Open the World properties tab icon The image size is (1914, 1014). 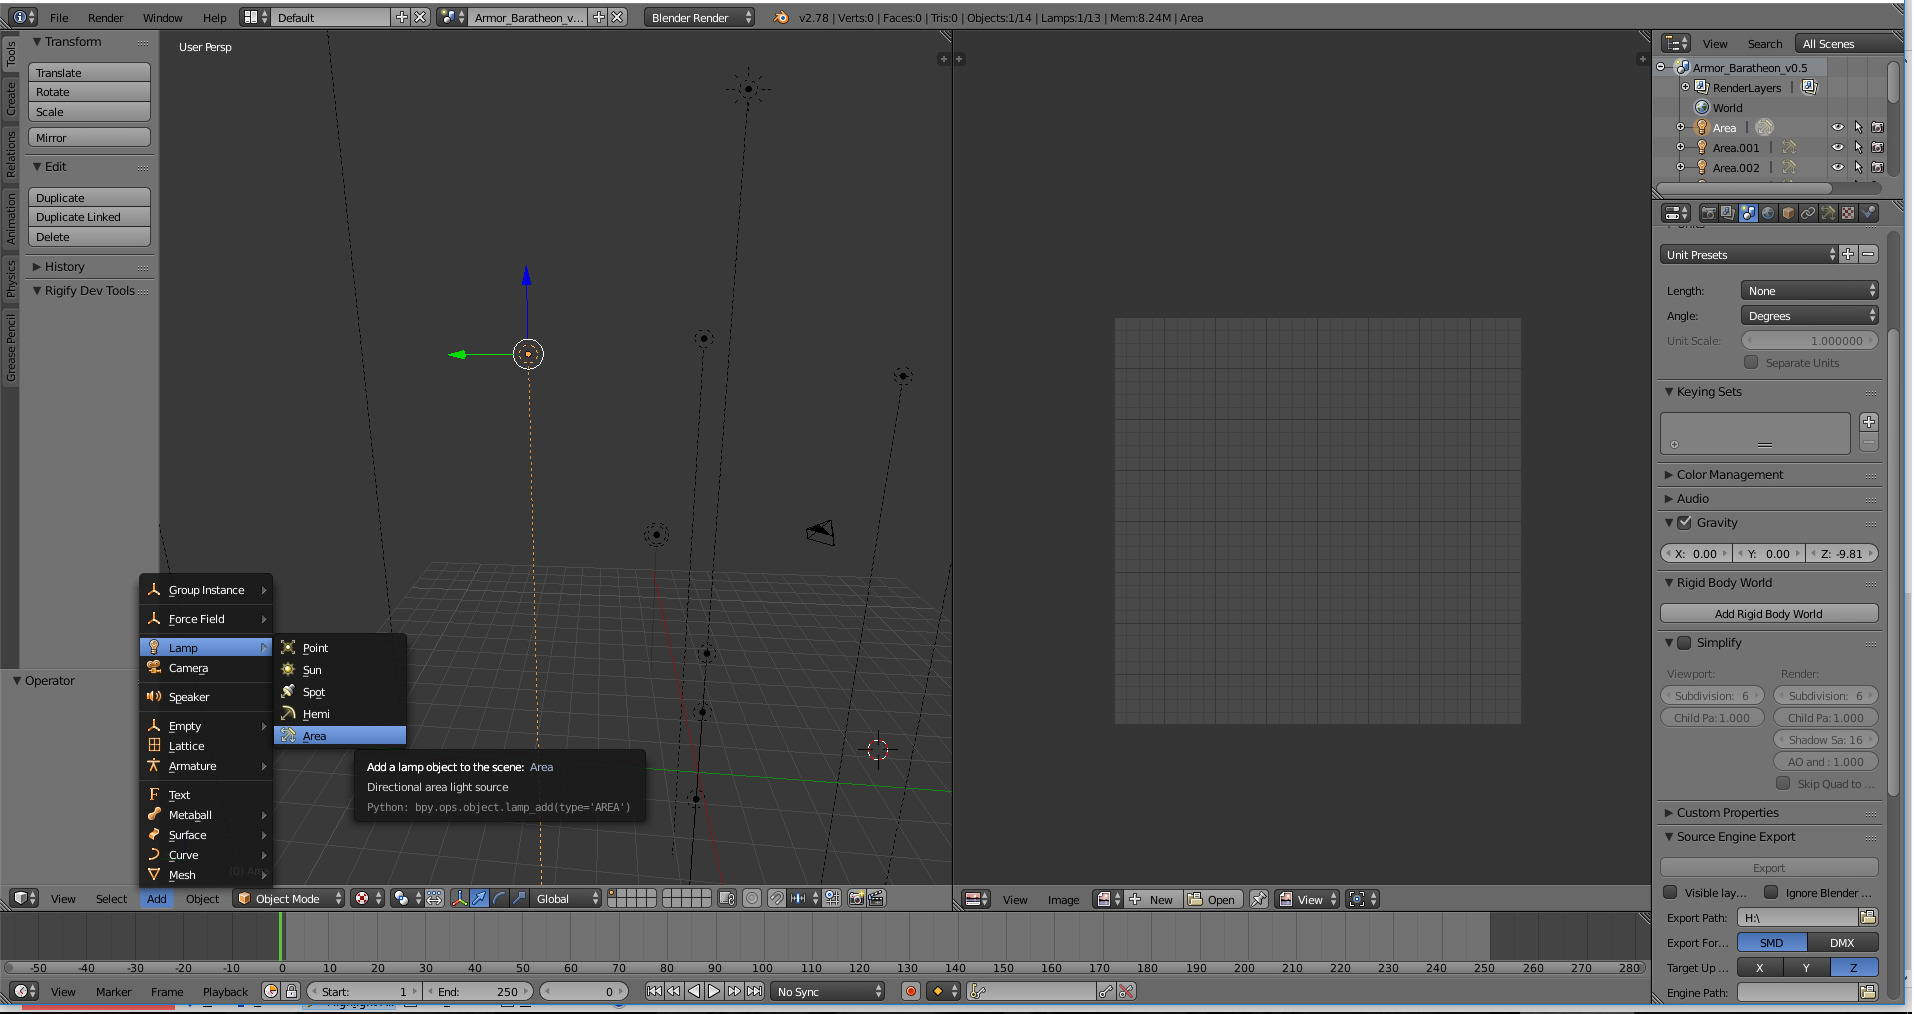1768,213
